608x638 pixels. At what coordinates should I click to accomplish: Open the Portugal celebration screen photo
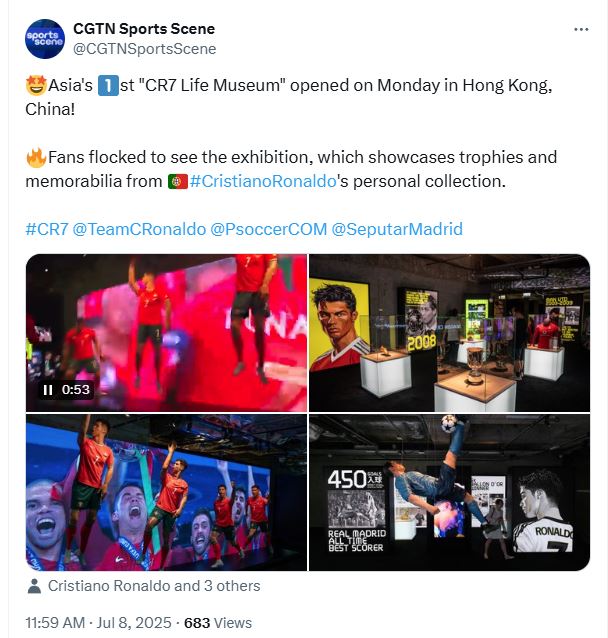pyautogui.click(x=166, y=493)
